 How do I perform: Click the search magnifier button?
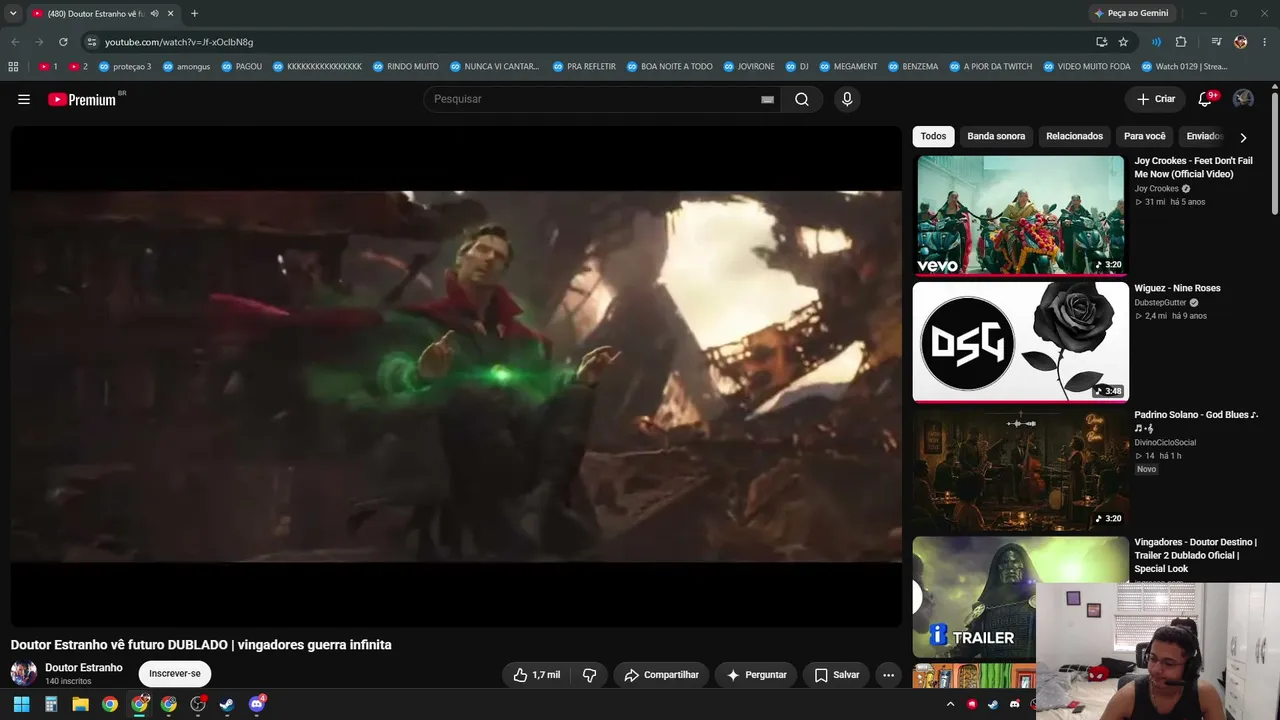[802, 99]
